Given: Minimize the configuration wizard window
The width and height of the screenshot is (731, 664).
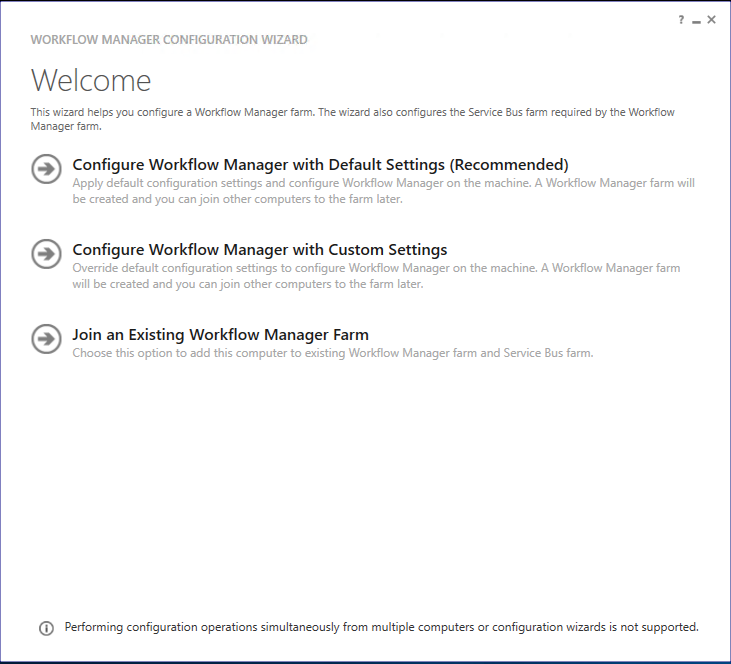Looking at the screenshot, I should click(696, 20).
